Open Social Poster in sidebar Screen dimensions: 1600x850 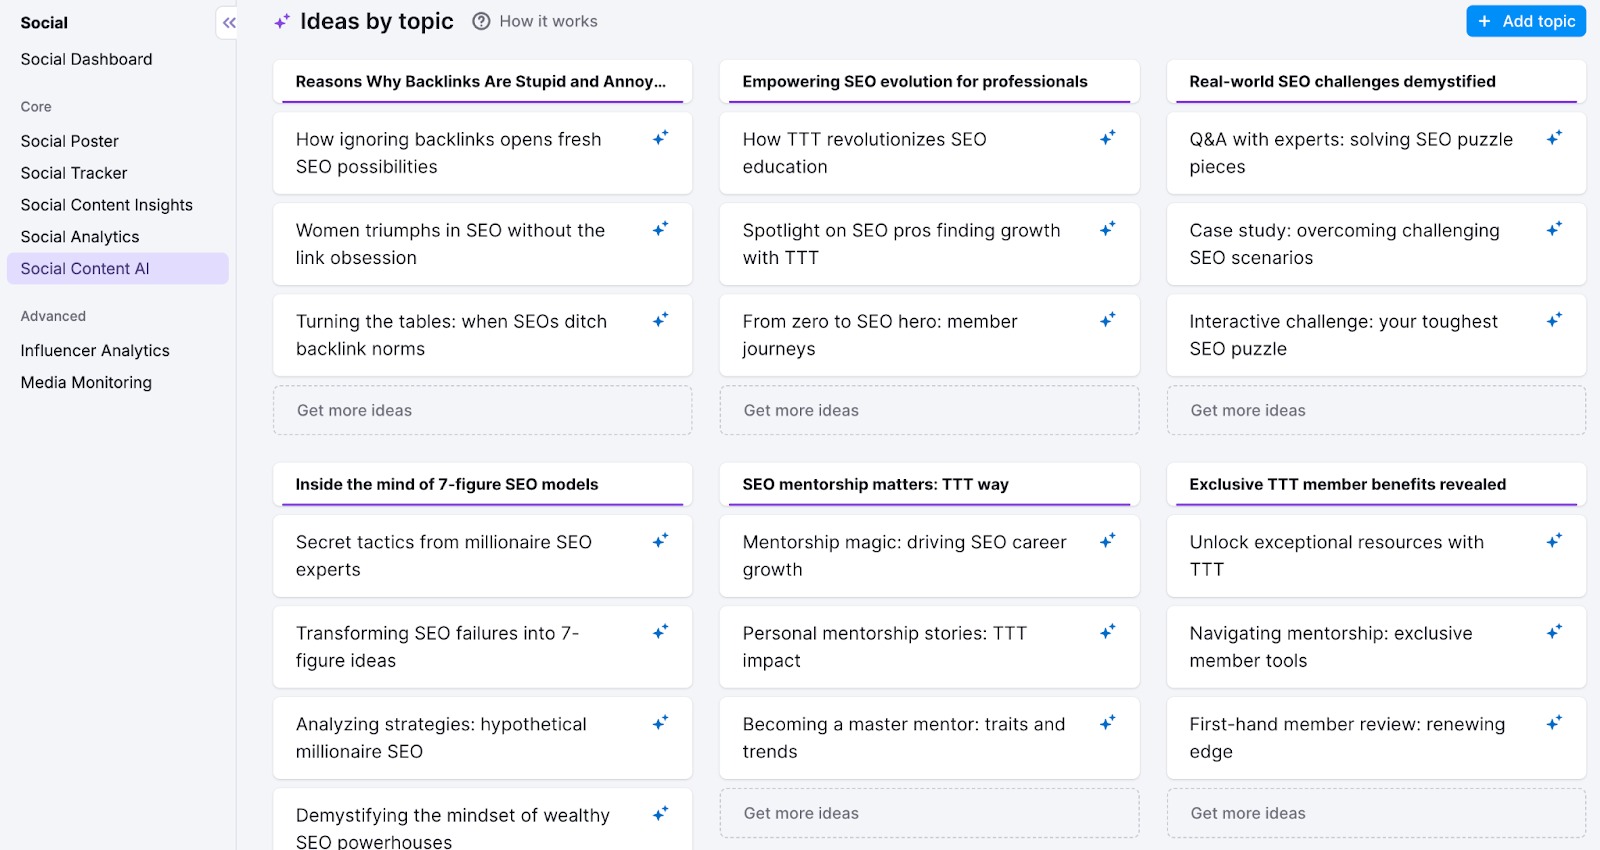click(x=70, y=141)
